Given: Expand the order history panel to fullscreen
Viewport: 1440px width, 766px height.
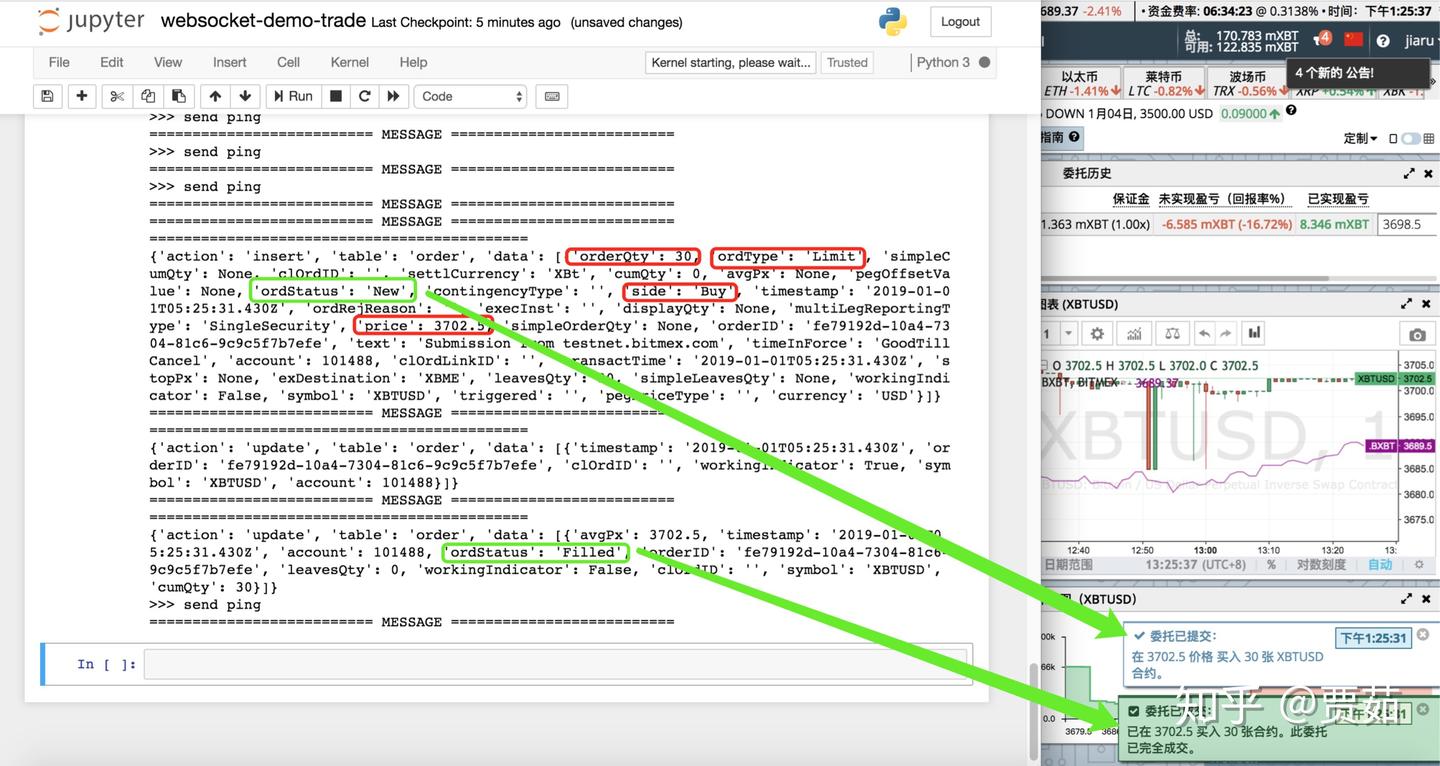Looking at the screenshot, I should coord(1410,173).
